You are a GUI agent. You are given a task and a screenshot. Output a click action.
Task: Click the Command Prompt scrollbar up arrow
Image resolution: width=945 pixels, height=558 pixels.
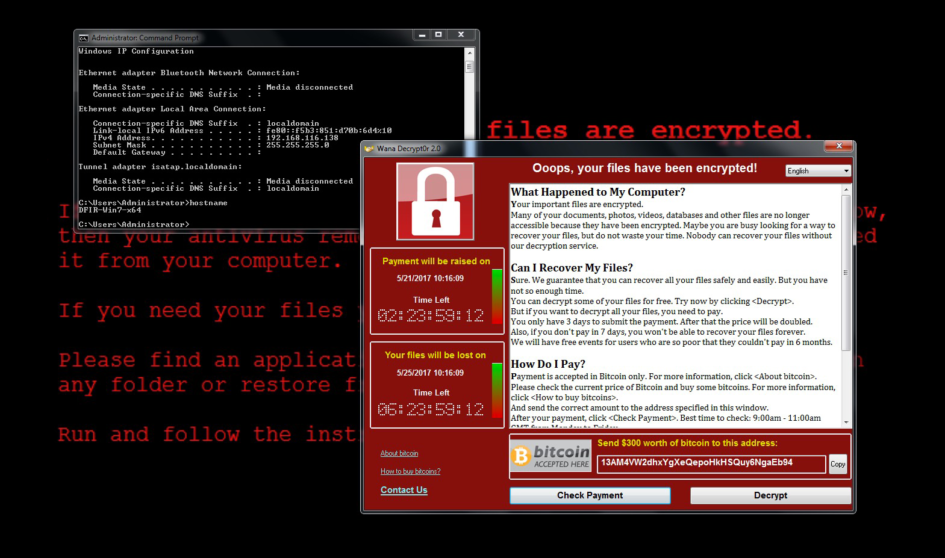click(469, 54)
